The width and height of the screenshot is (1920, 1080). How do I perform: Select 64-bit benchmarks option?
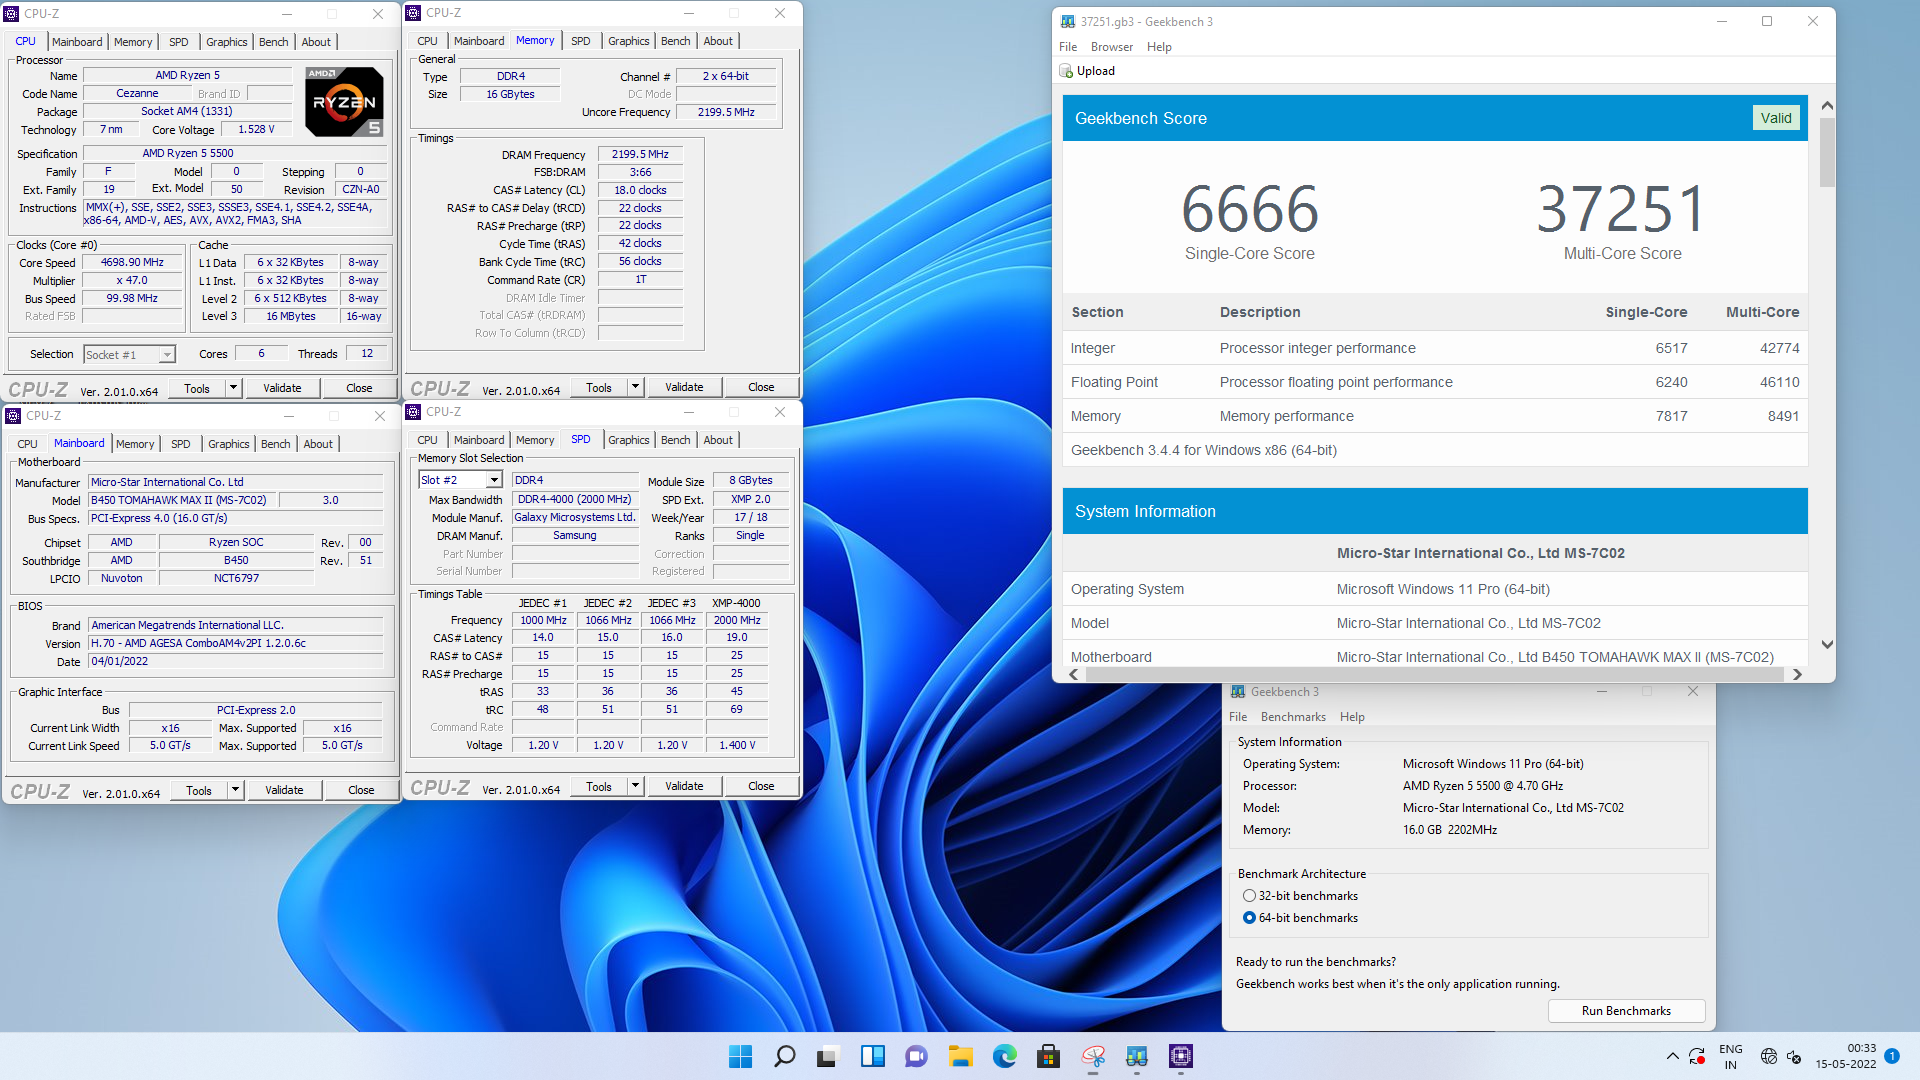[1249, 918]
